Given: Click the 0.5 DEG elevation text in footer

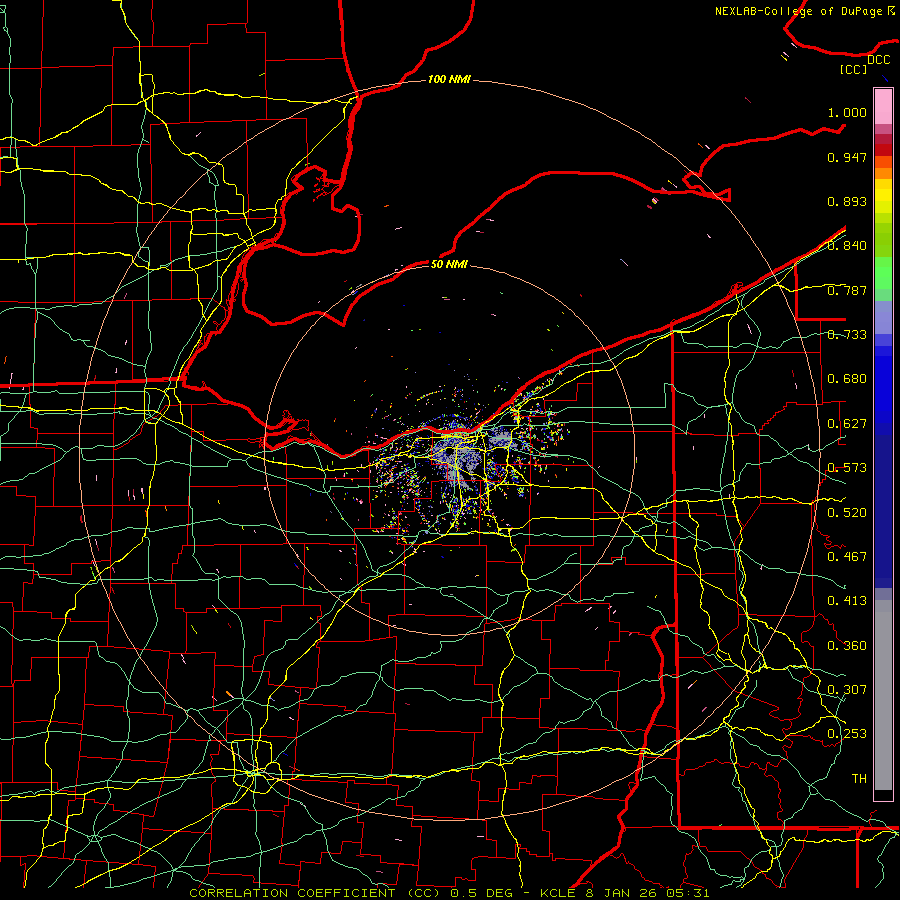Looking at the screenshot, I should [481, 893].
